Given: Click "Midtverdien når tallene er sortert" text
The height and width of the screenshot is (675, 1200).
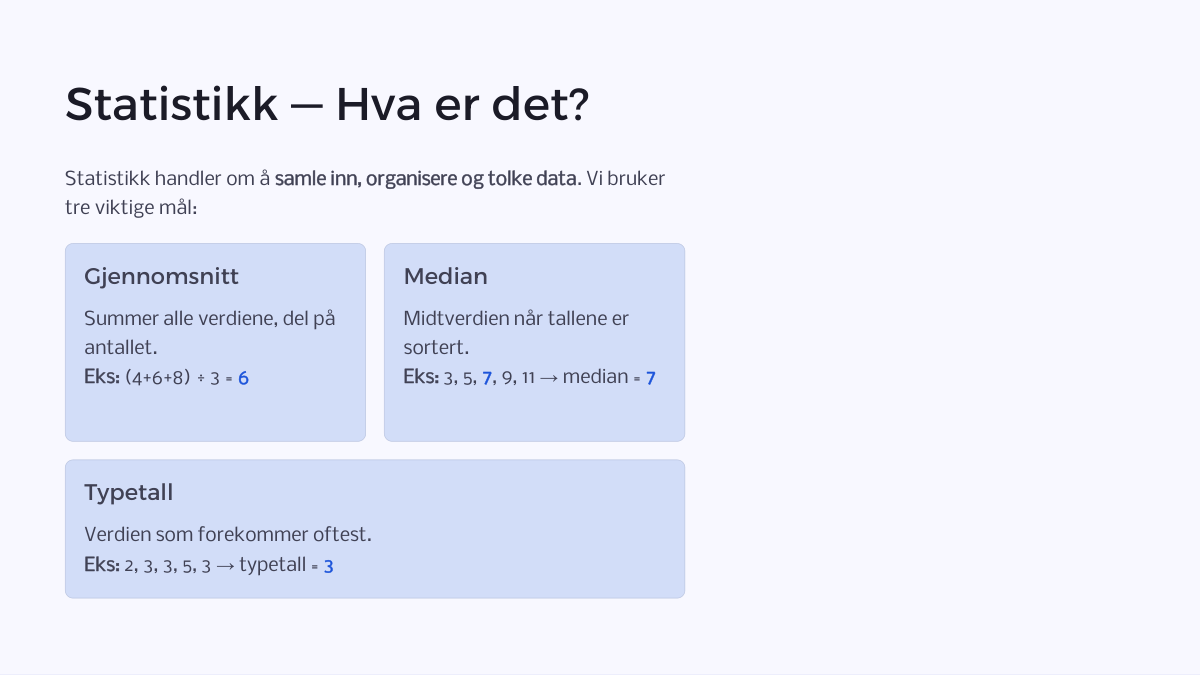Looking at the screenshot, I should pos(516,333).
